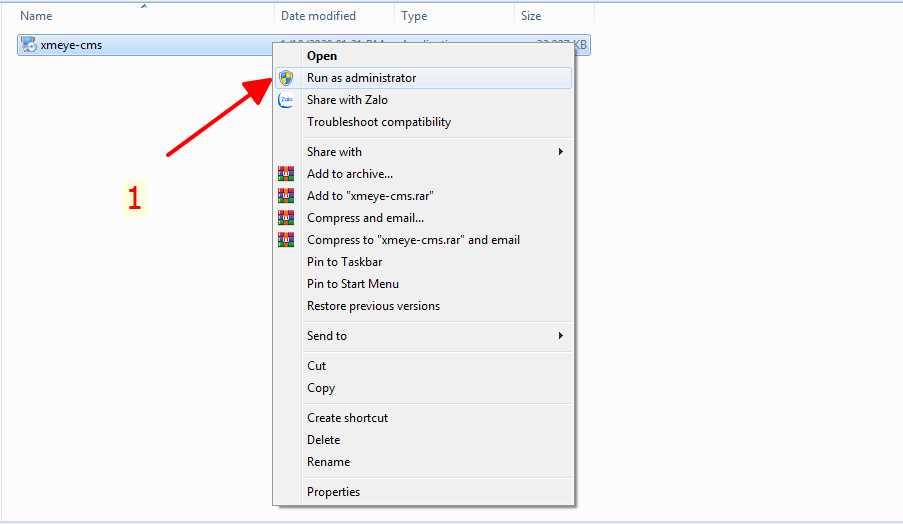This screenshot has width=903, height=524.
Task: Sort files by the Name column header
Action: [x=36, y=16]
